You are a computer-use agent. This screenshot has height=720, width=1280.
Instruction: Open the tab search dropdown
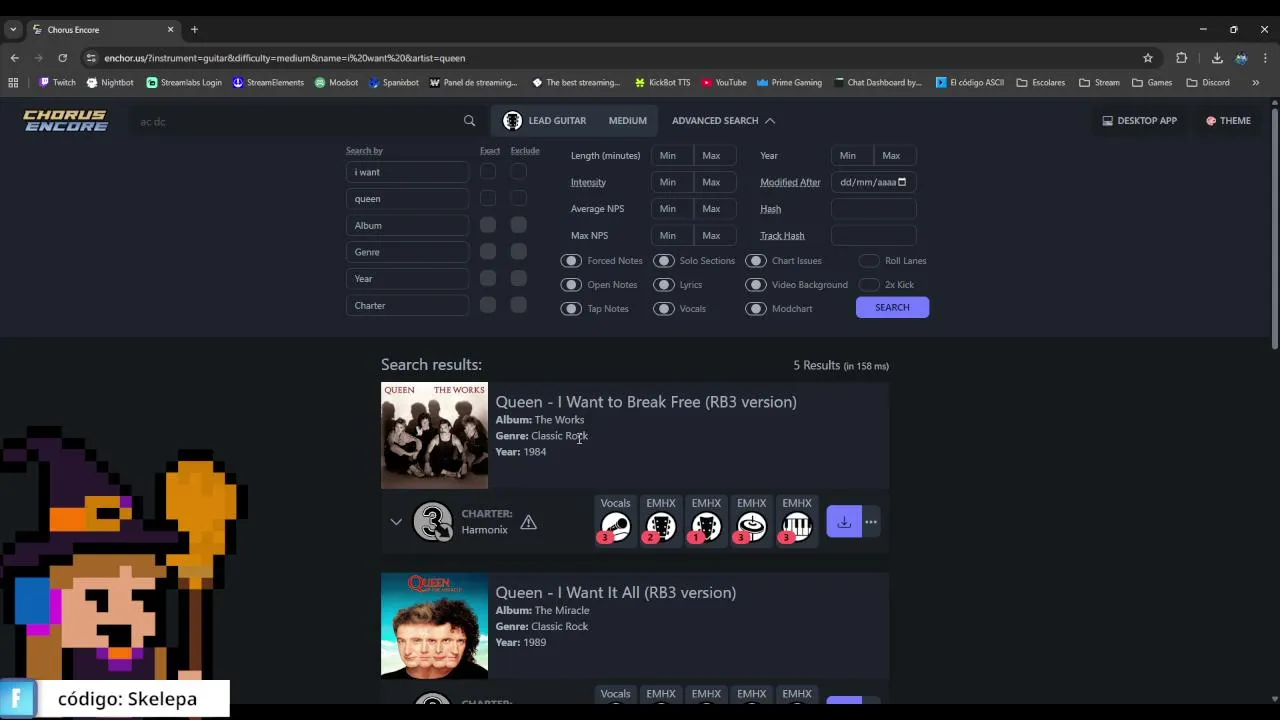pyautogui.click(x=13, y=30)
